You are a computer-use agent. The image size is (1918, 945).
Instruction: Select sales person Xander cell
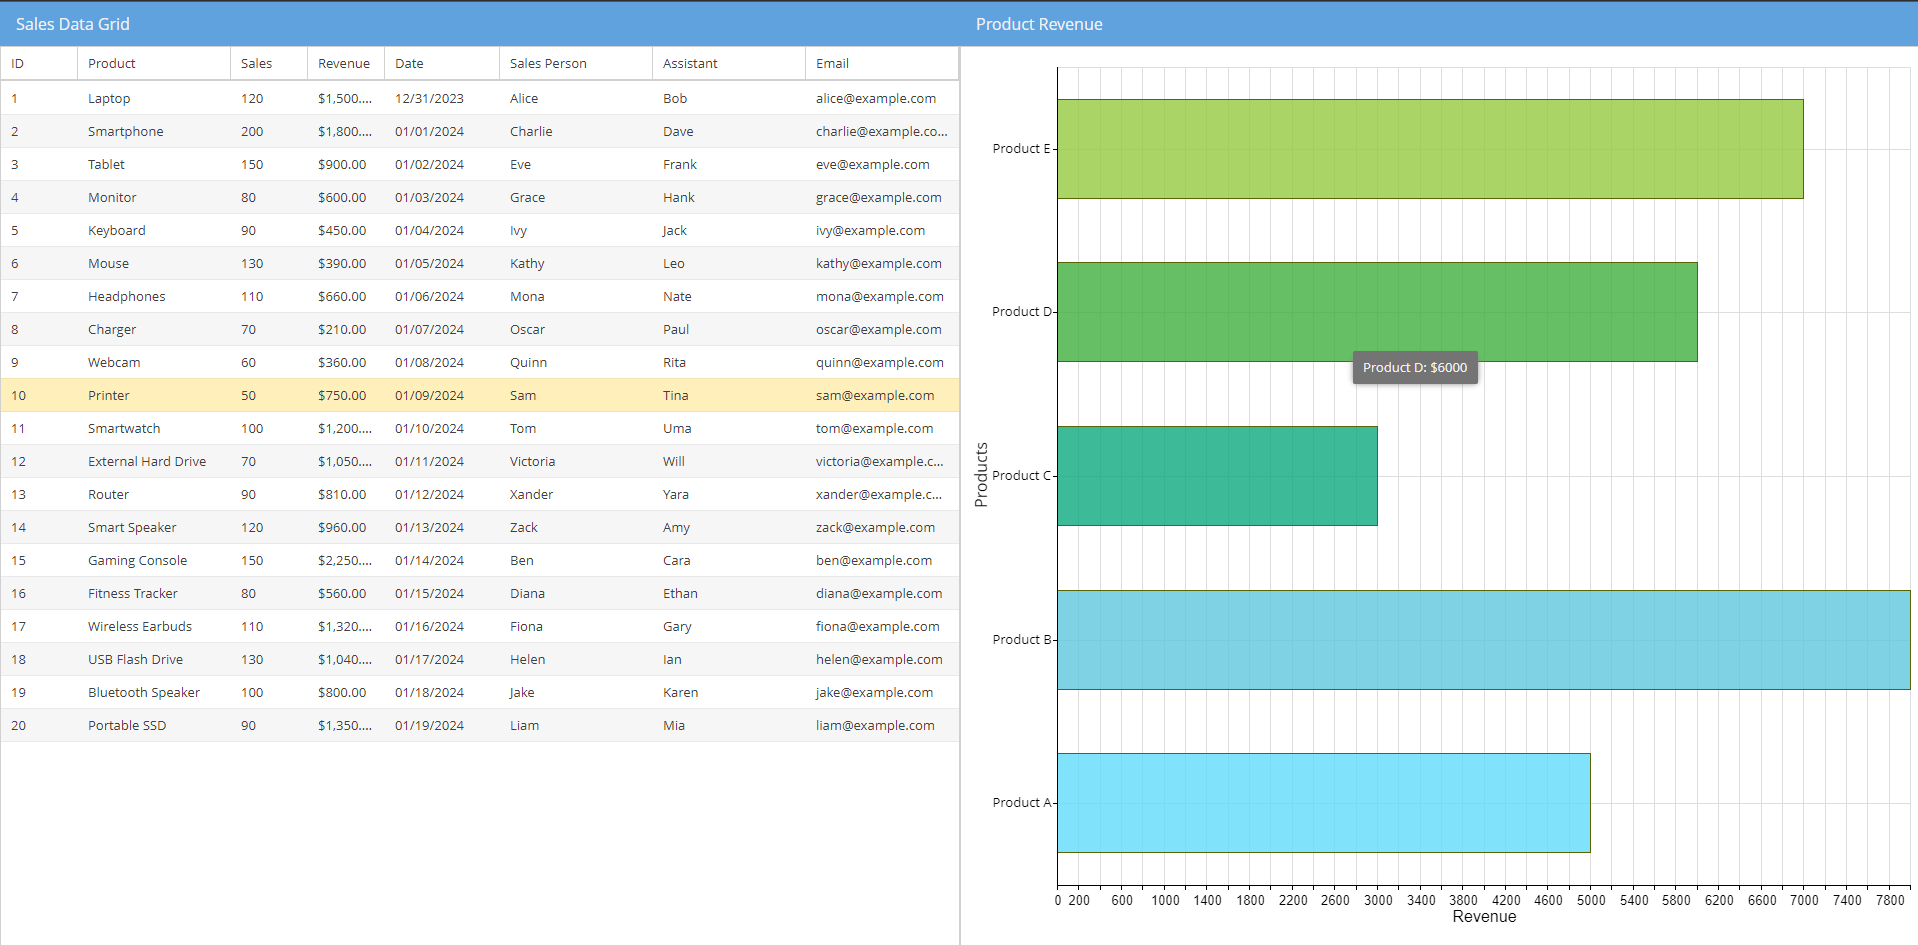576,494
